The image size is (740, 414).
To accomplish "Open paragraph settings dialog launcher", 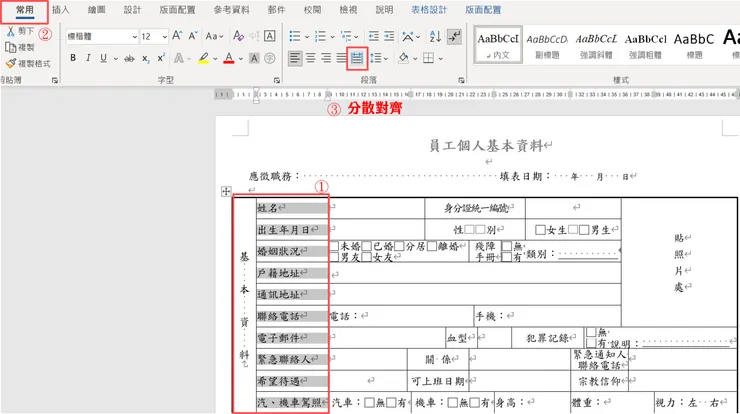I will [462, 80].
